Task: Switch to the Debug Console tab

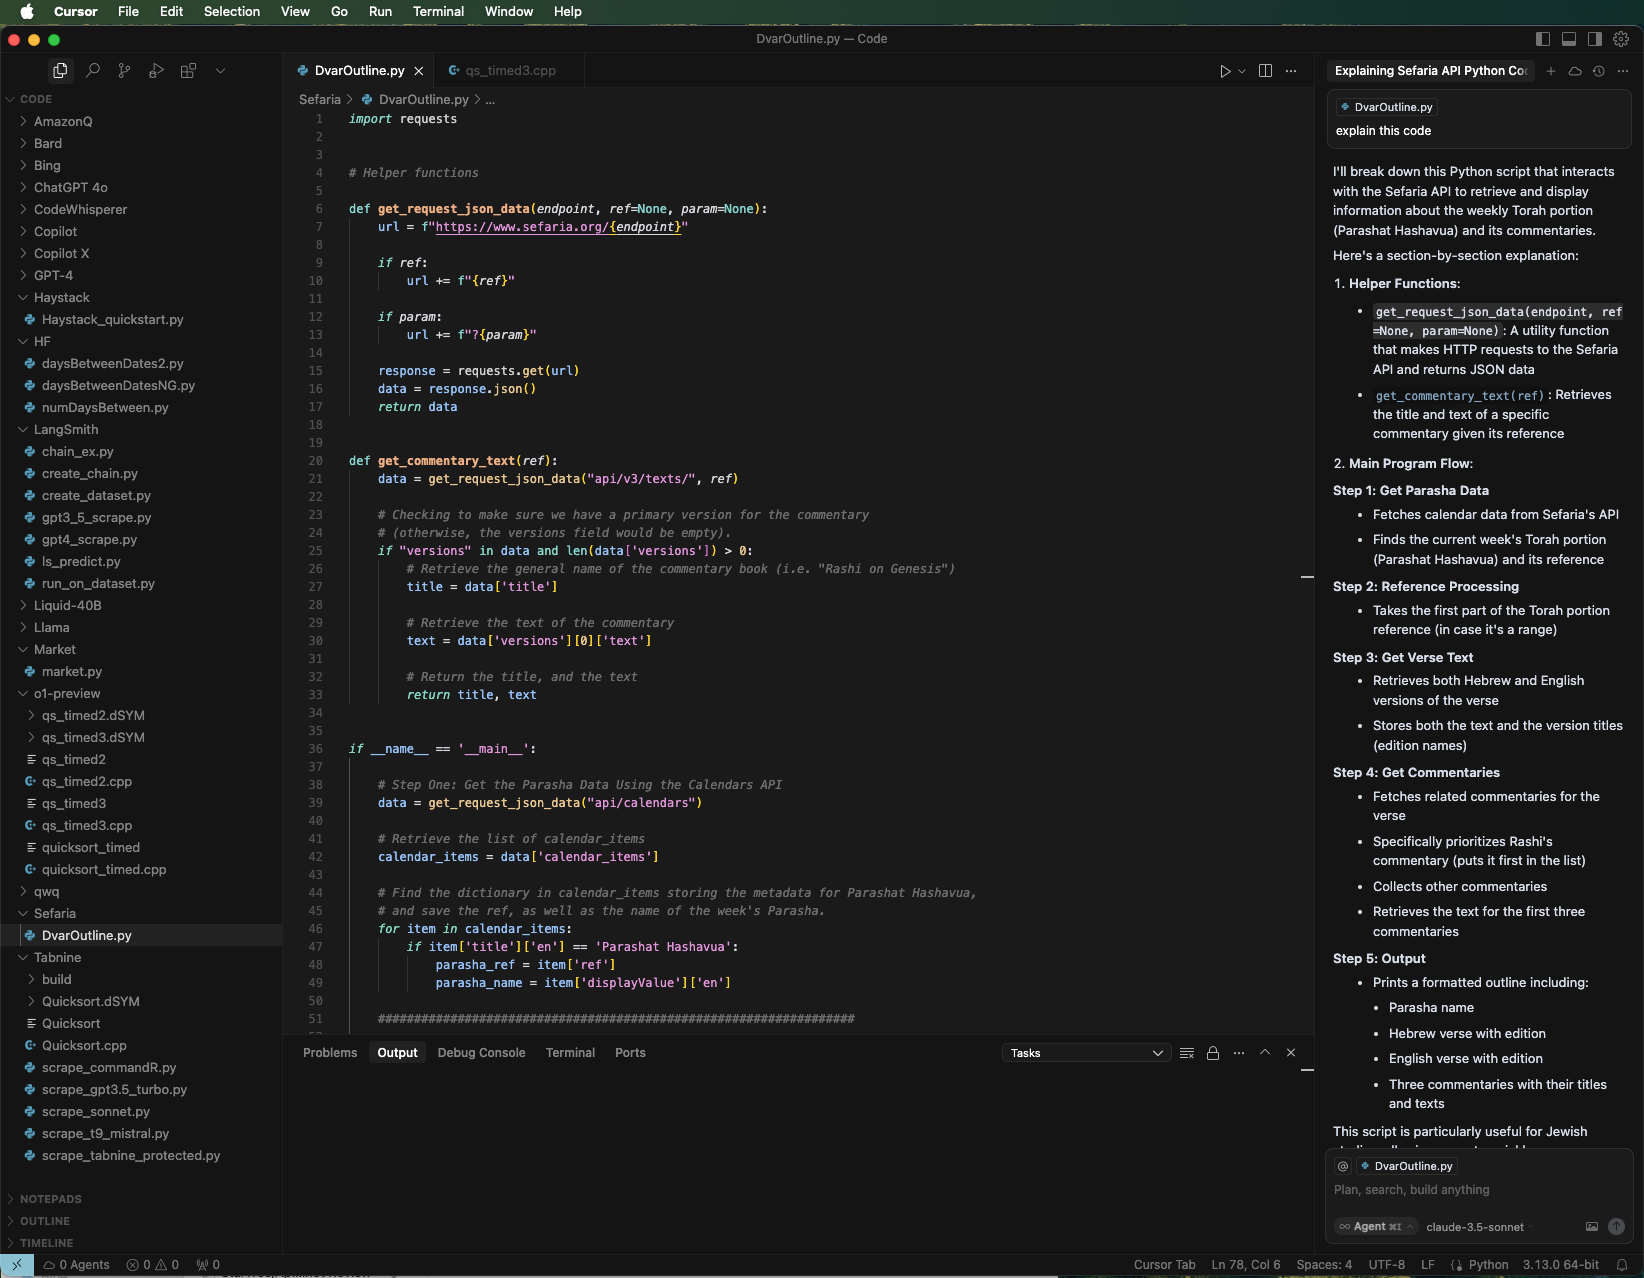Action: tap(481, 1053)
